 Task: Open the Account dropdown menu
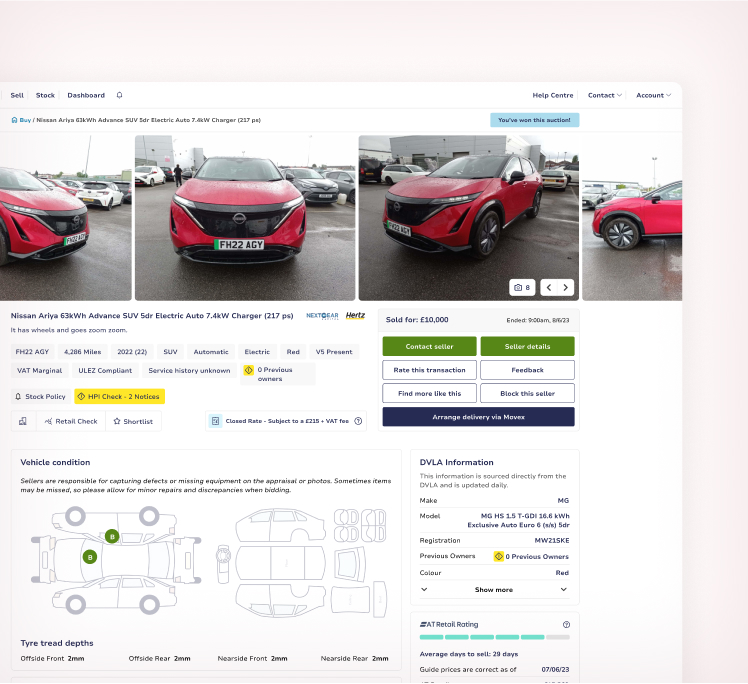pos(653,95)
